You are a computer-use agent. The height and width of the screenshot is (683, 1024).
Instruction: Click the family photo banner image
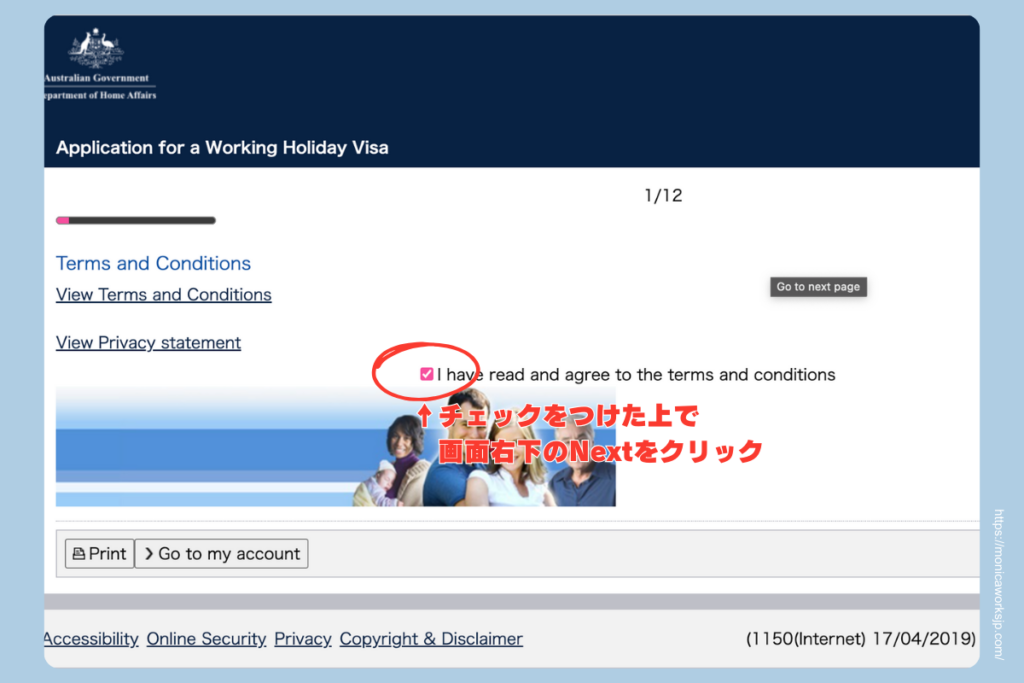click(x=336, y=447)
